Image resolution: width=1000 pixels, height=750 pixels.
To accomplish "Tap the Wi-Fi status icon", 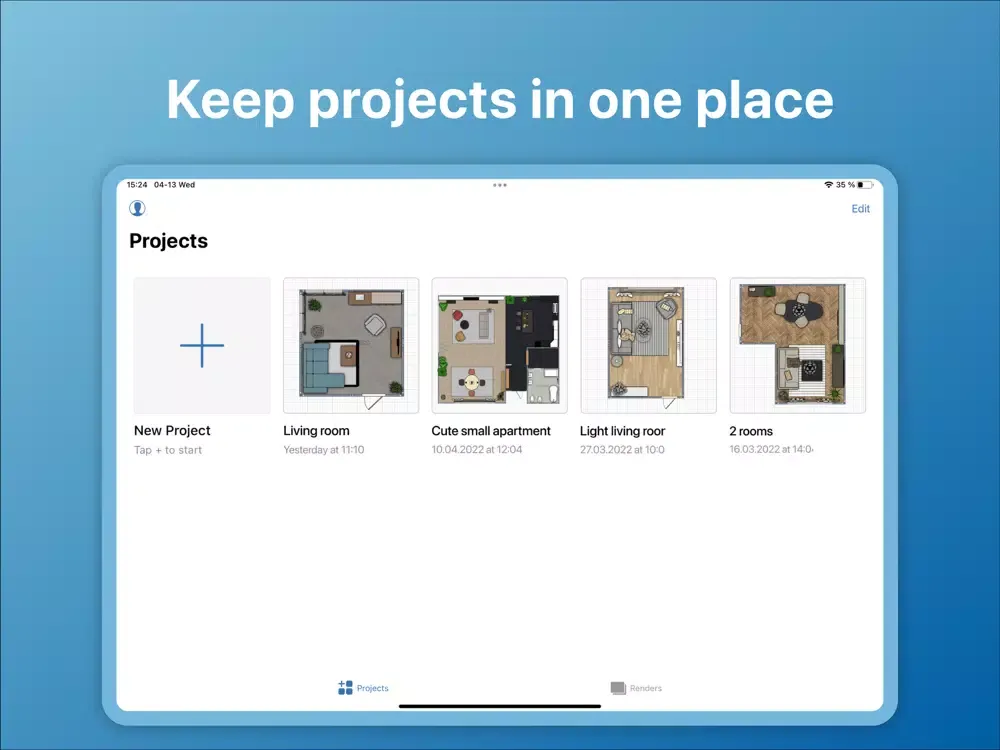I will (x=828, y=185).
